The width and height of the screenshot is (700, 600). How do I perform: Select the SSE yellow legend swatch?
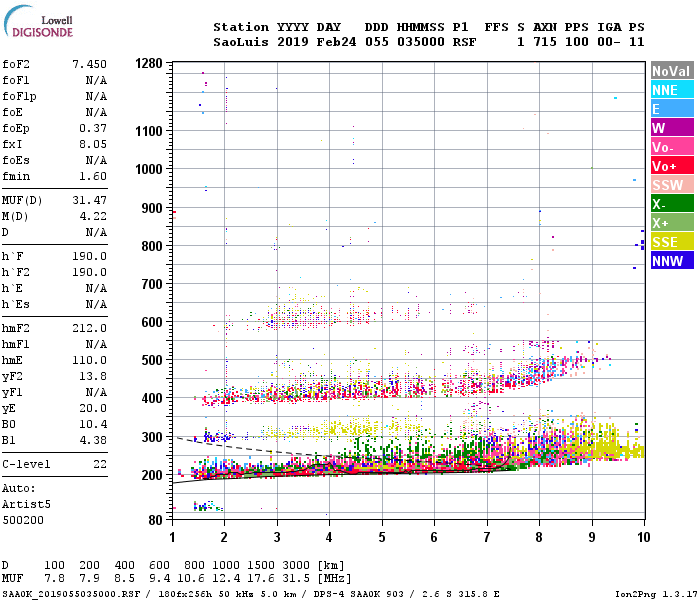point(672,242)
